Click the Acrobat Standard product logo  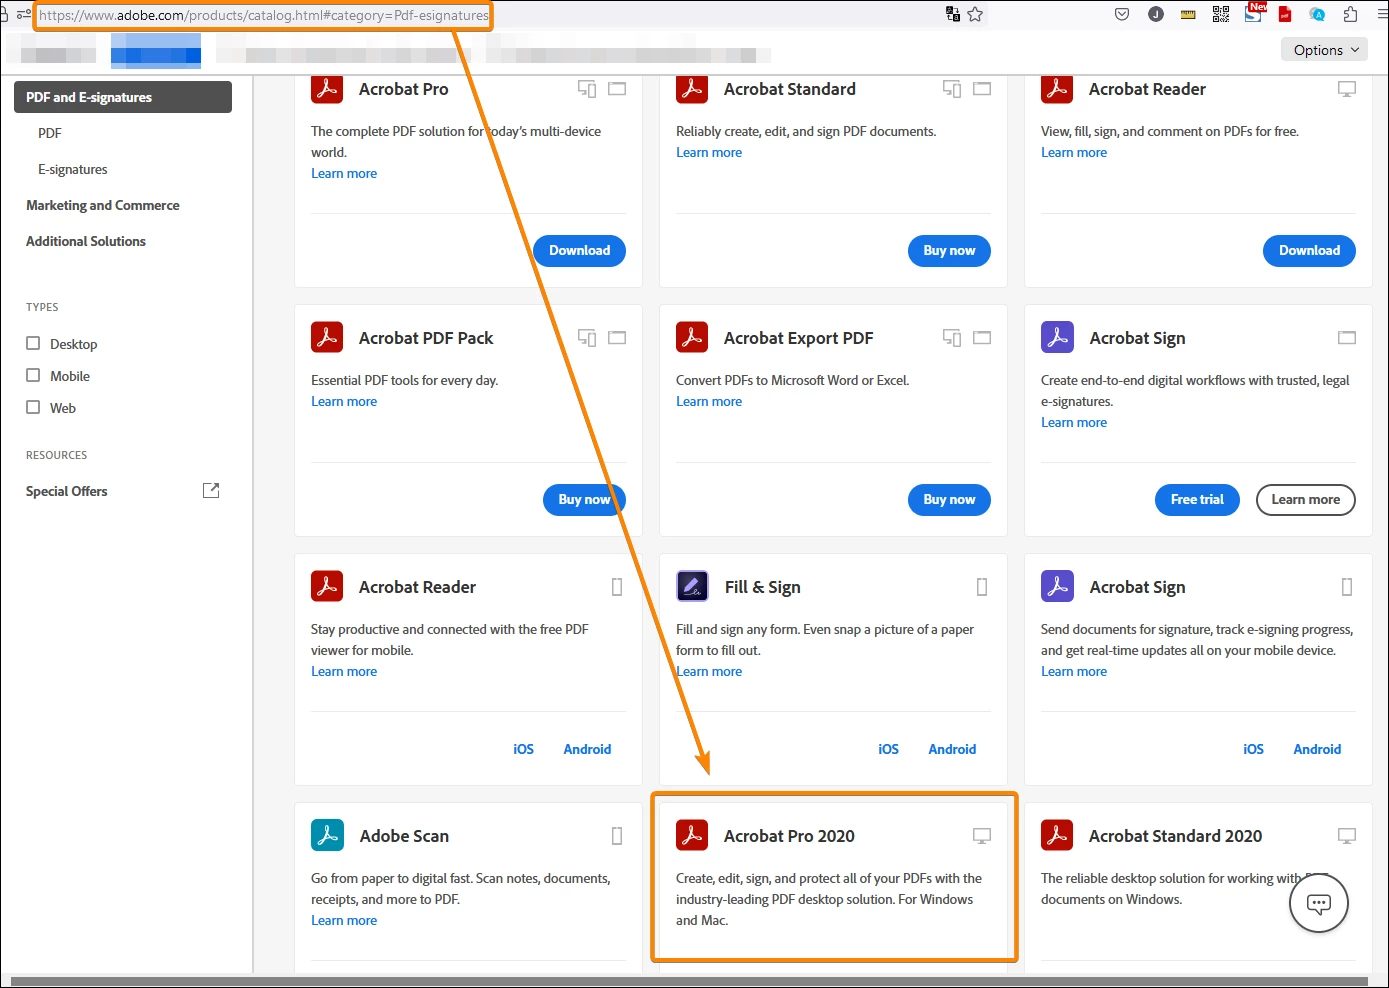[x=692, y=89]
